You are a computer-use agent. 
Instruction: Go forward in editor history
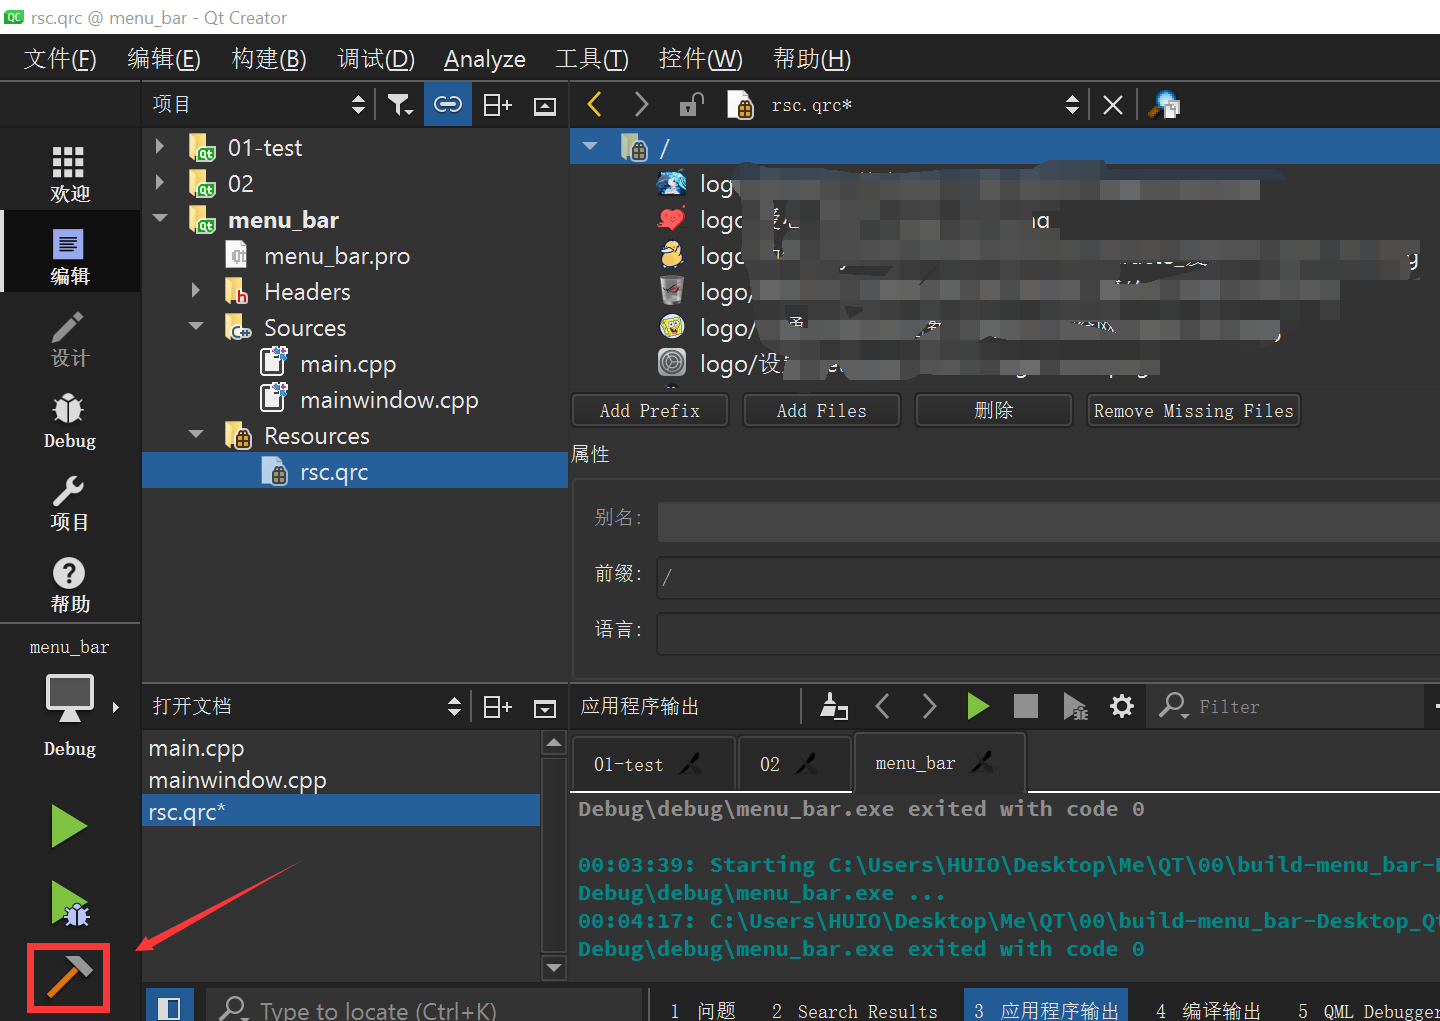click(x=641, y=104)
